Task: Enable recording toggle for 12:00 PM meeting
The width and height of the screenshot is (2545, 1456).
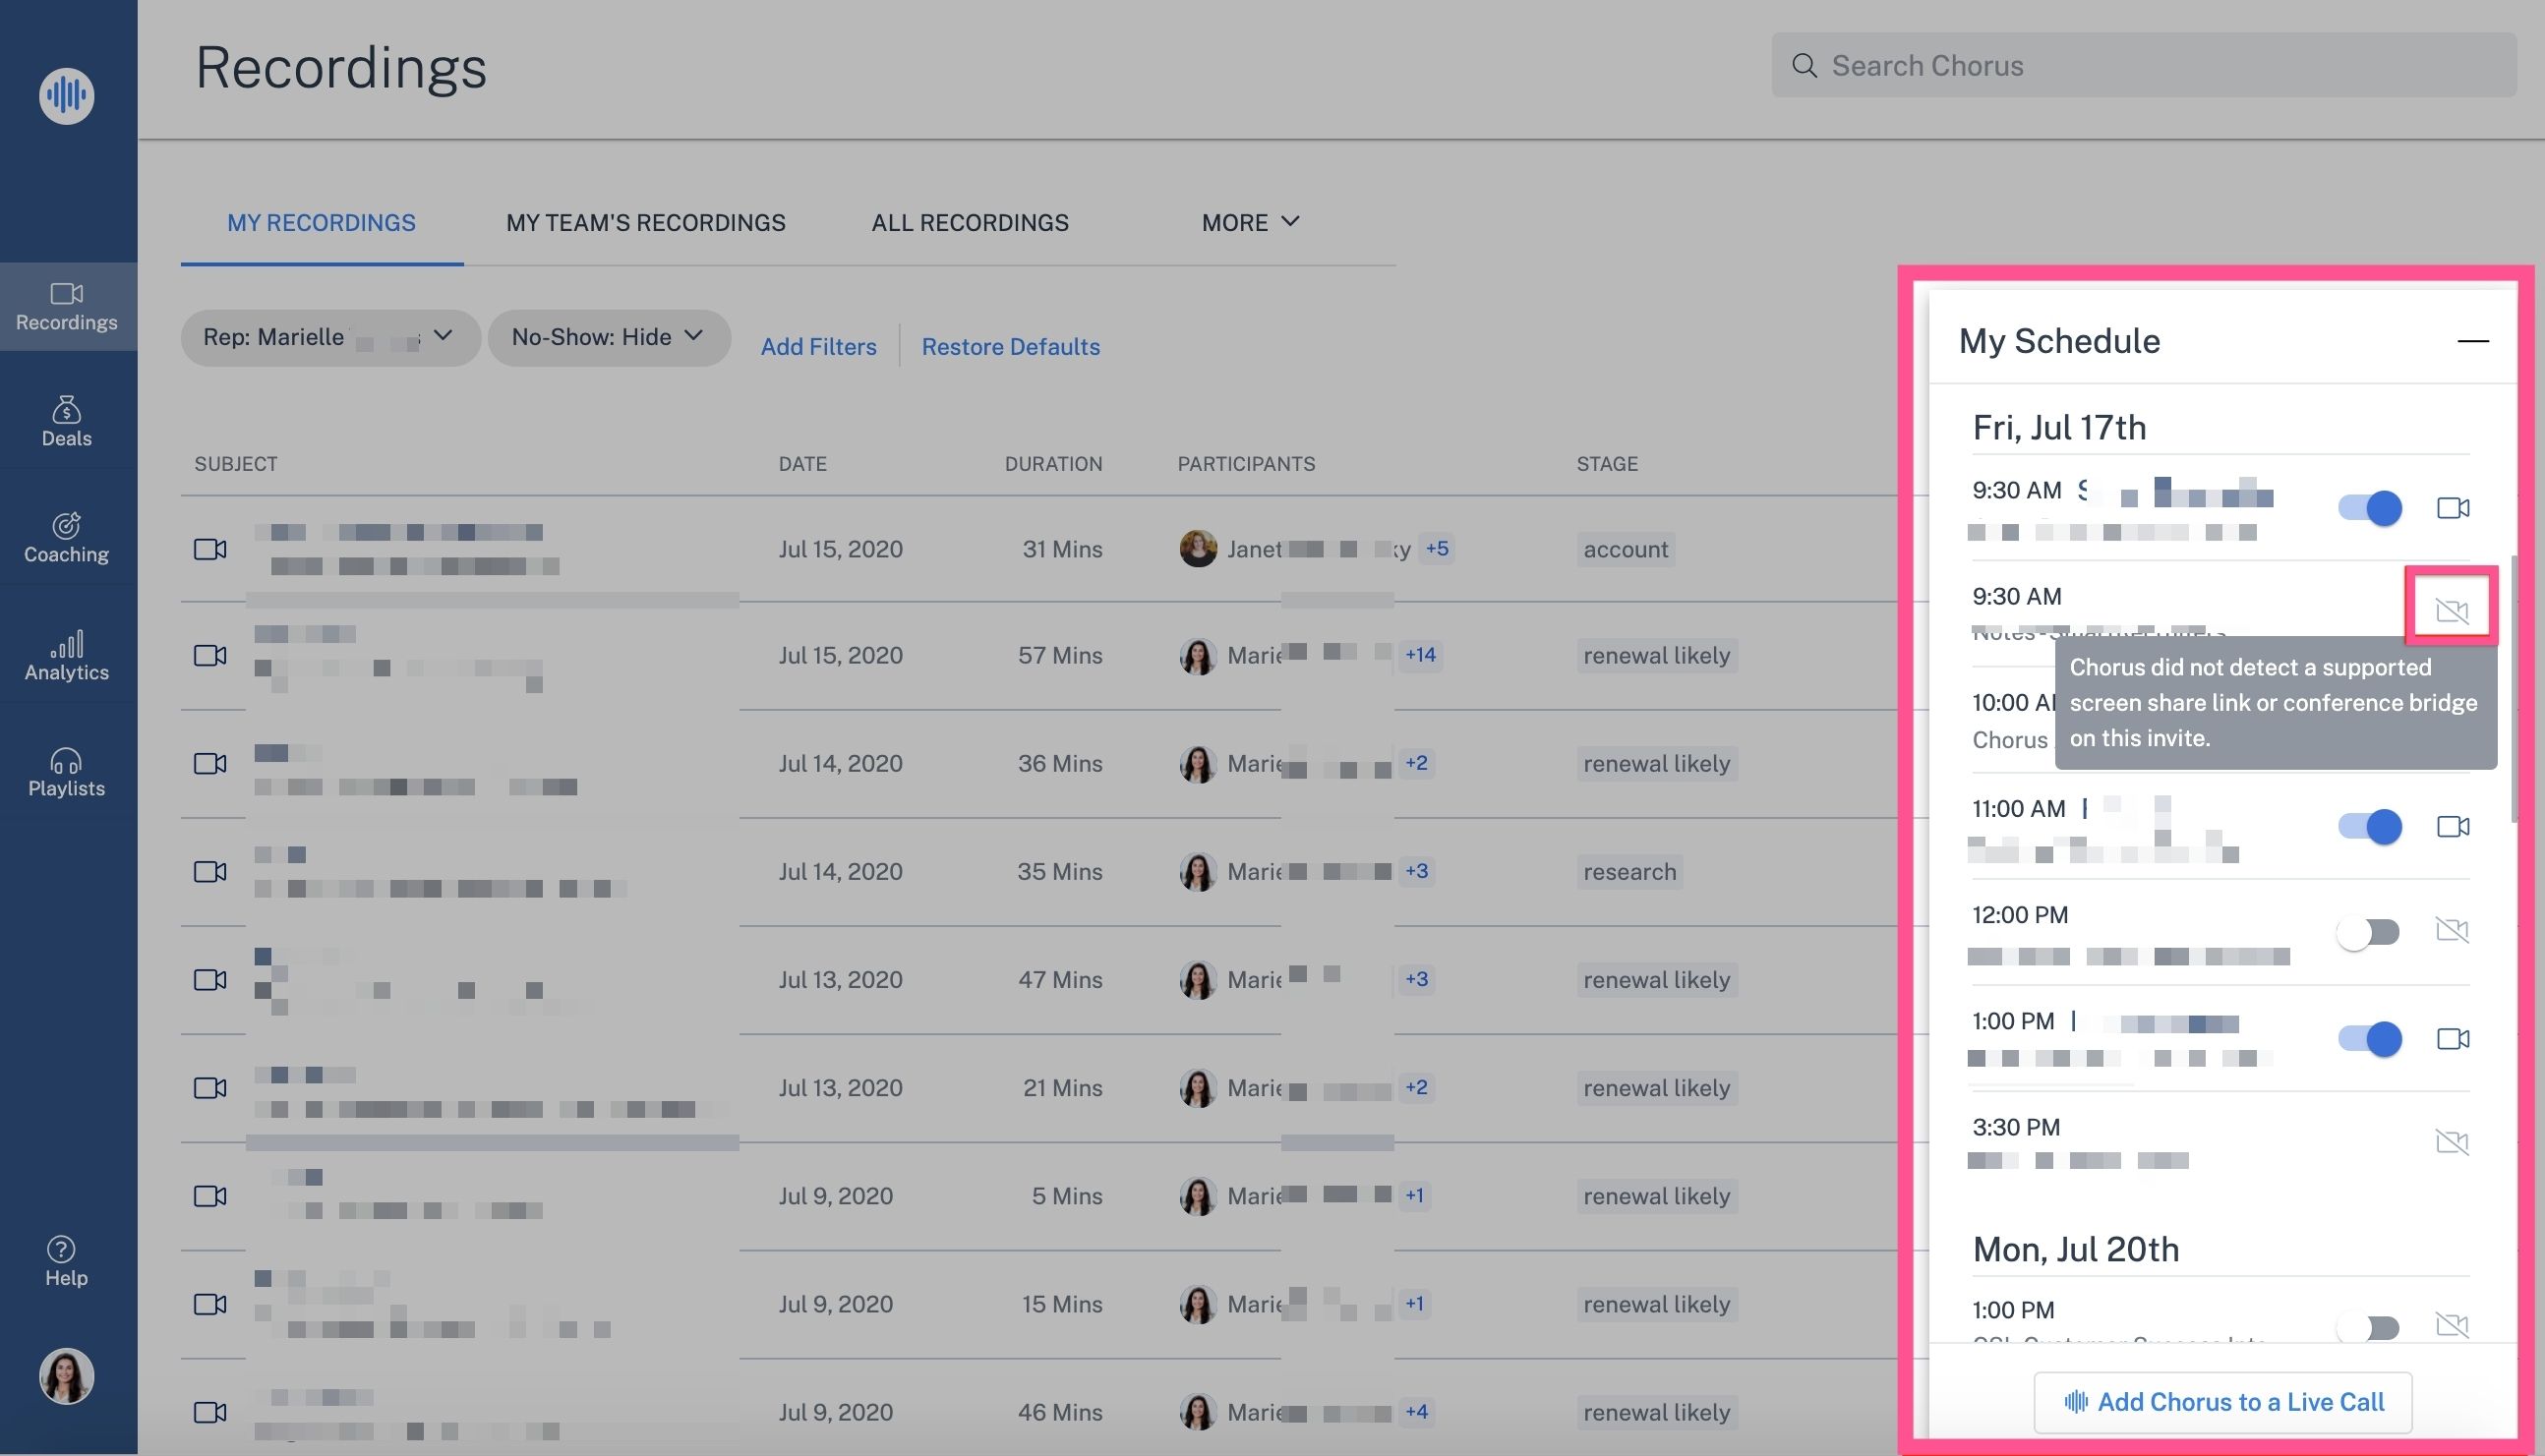Action: 2369,932
